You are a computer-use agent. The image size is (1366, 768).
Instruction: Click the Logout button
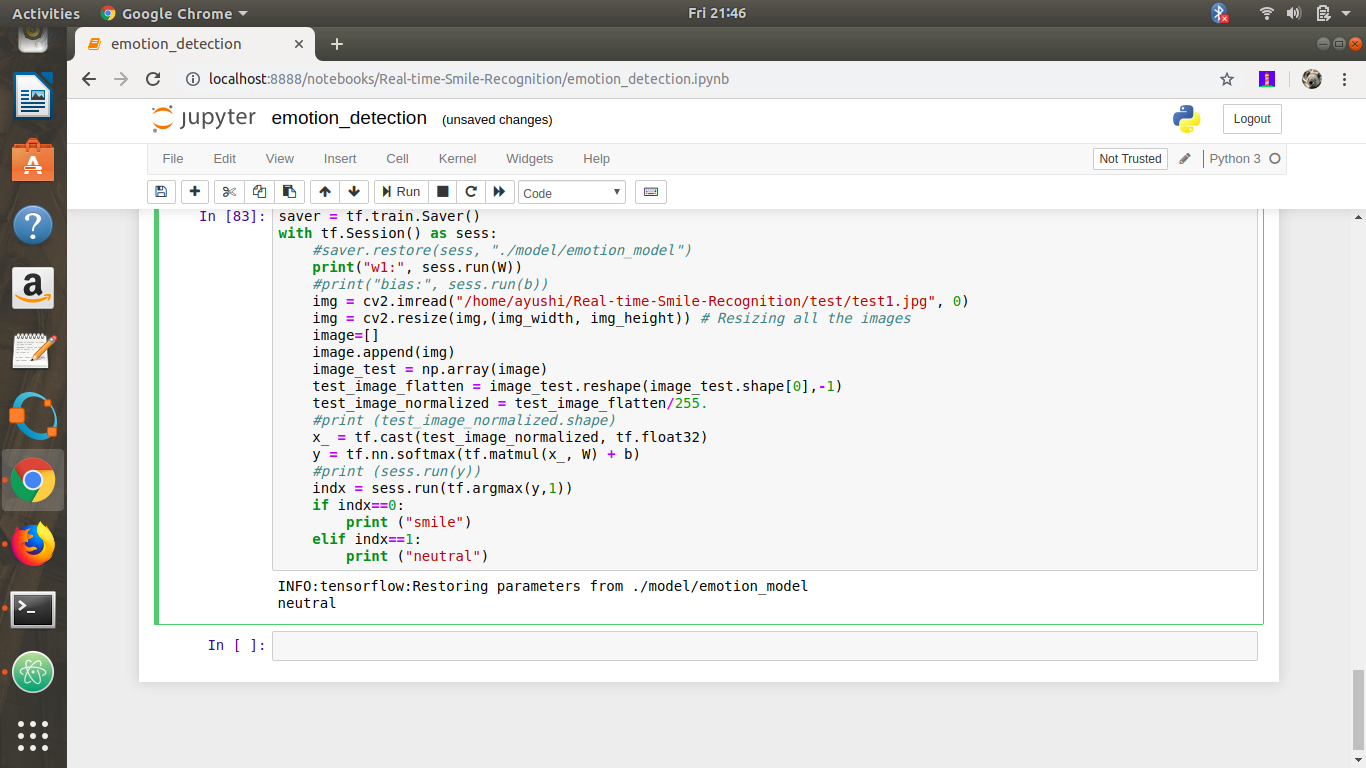click(x=1251, y=119)
